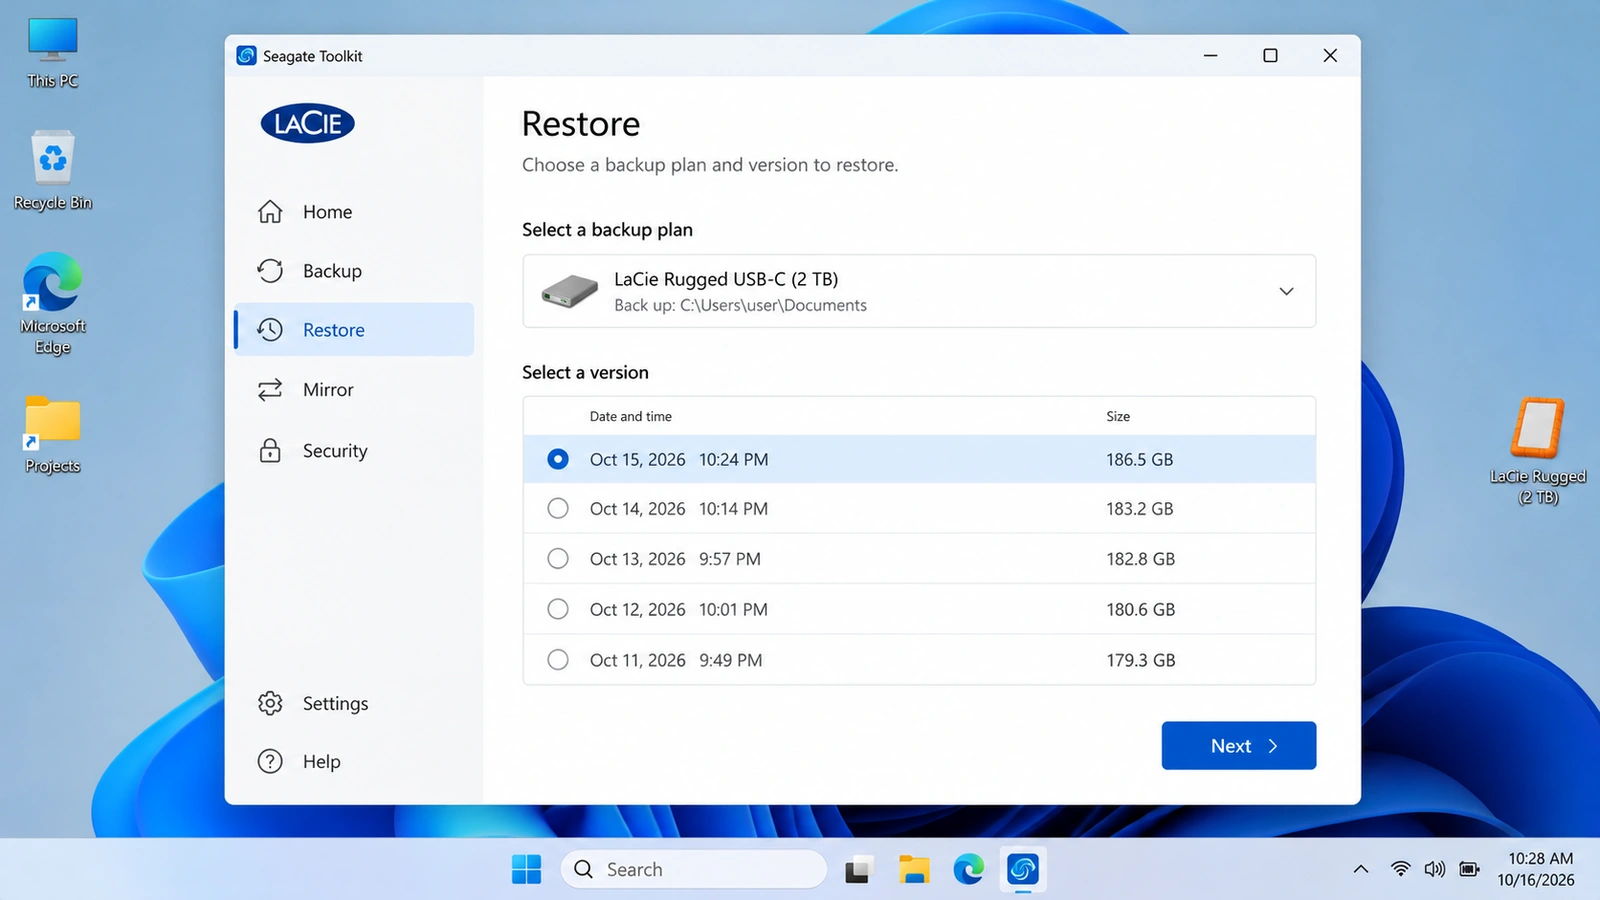1600x900 pixels.
Task: Open This PC desktop icon
Action: 53,53
